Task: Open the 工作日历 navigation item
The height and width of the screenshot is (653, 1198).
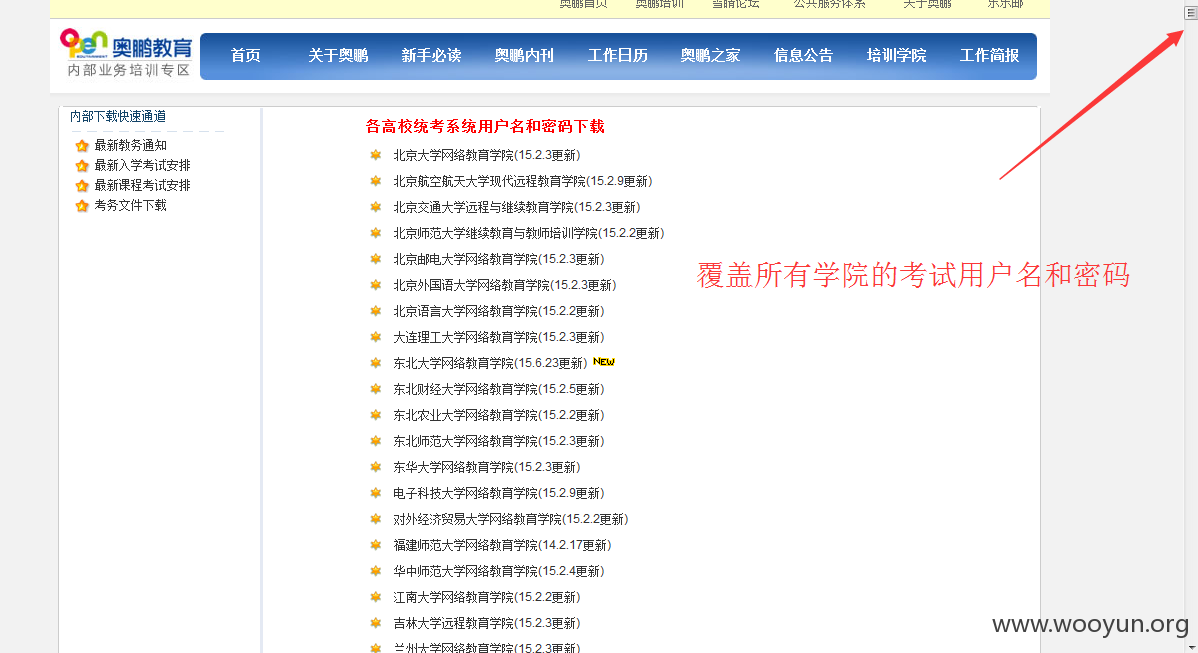Action: (617, 56)
